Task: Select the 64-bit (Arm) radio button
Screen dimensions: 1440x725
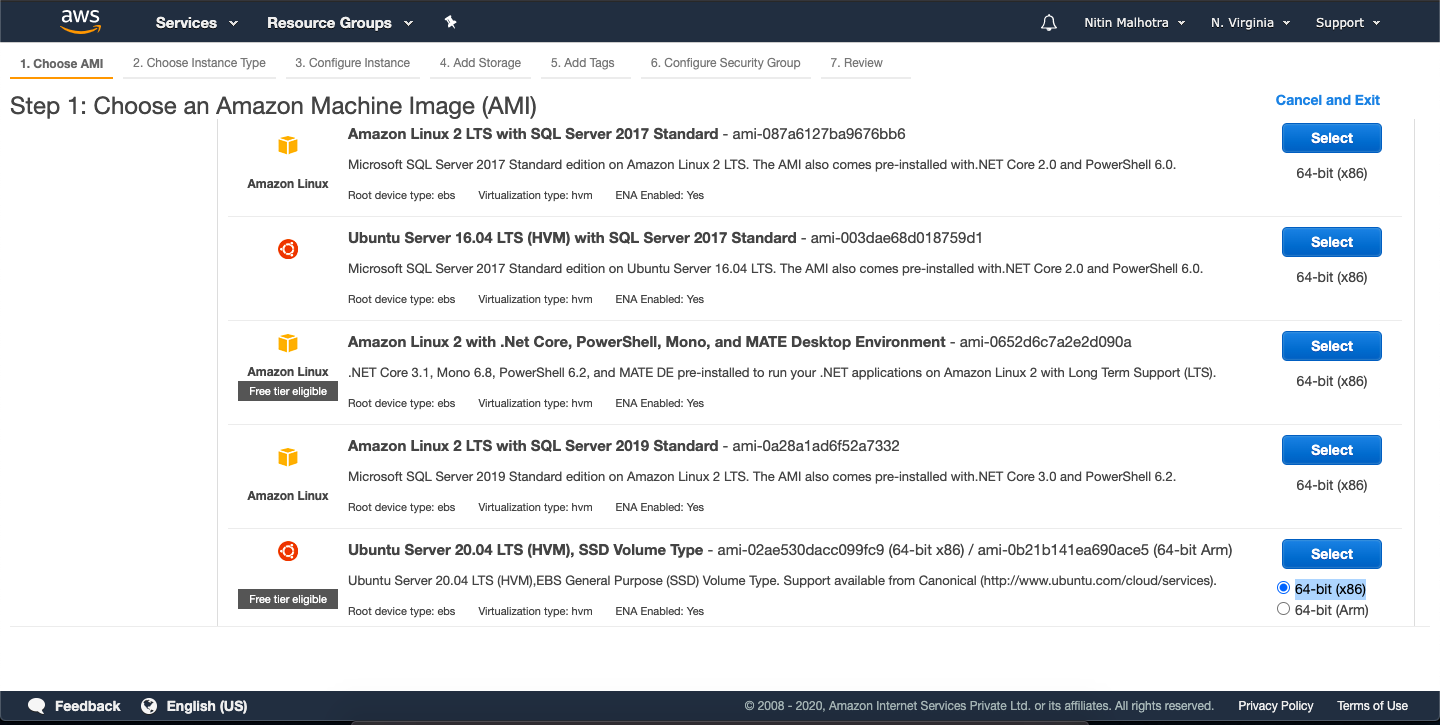Action: tap(1284, 609)
